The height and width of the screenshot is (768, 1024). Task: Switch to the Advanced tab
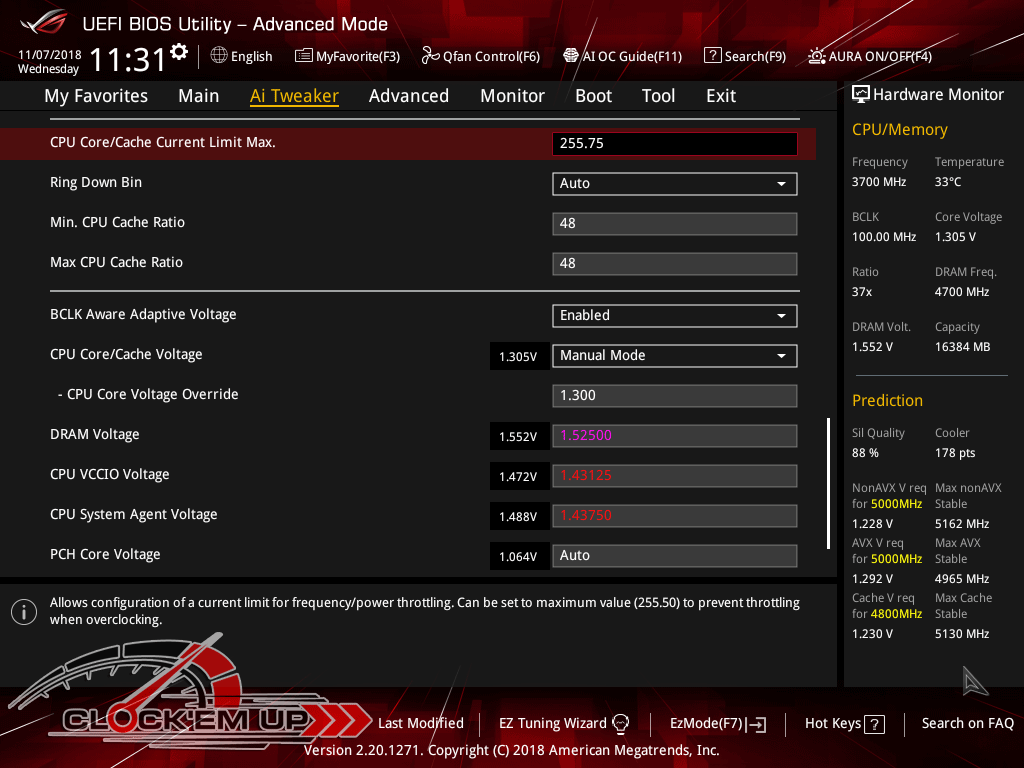point(408,96)
